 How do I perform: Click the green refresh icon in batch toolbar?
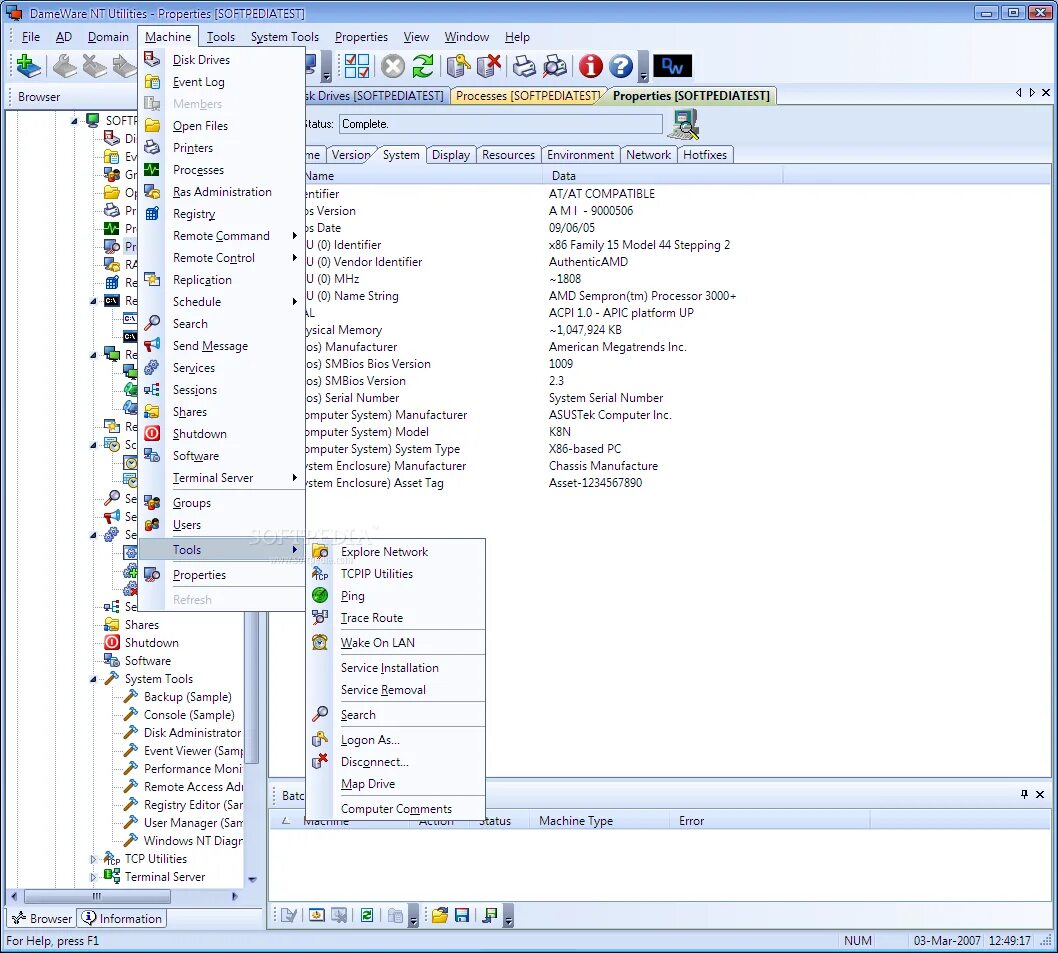(367, 915)
